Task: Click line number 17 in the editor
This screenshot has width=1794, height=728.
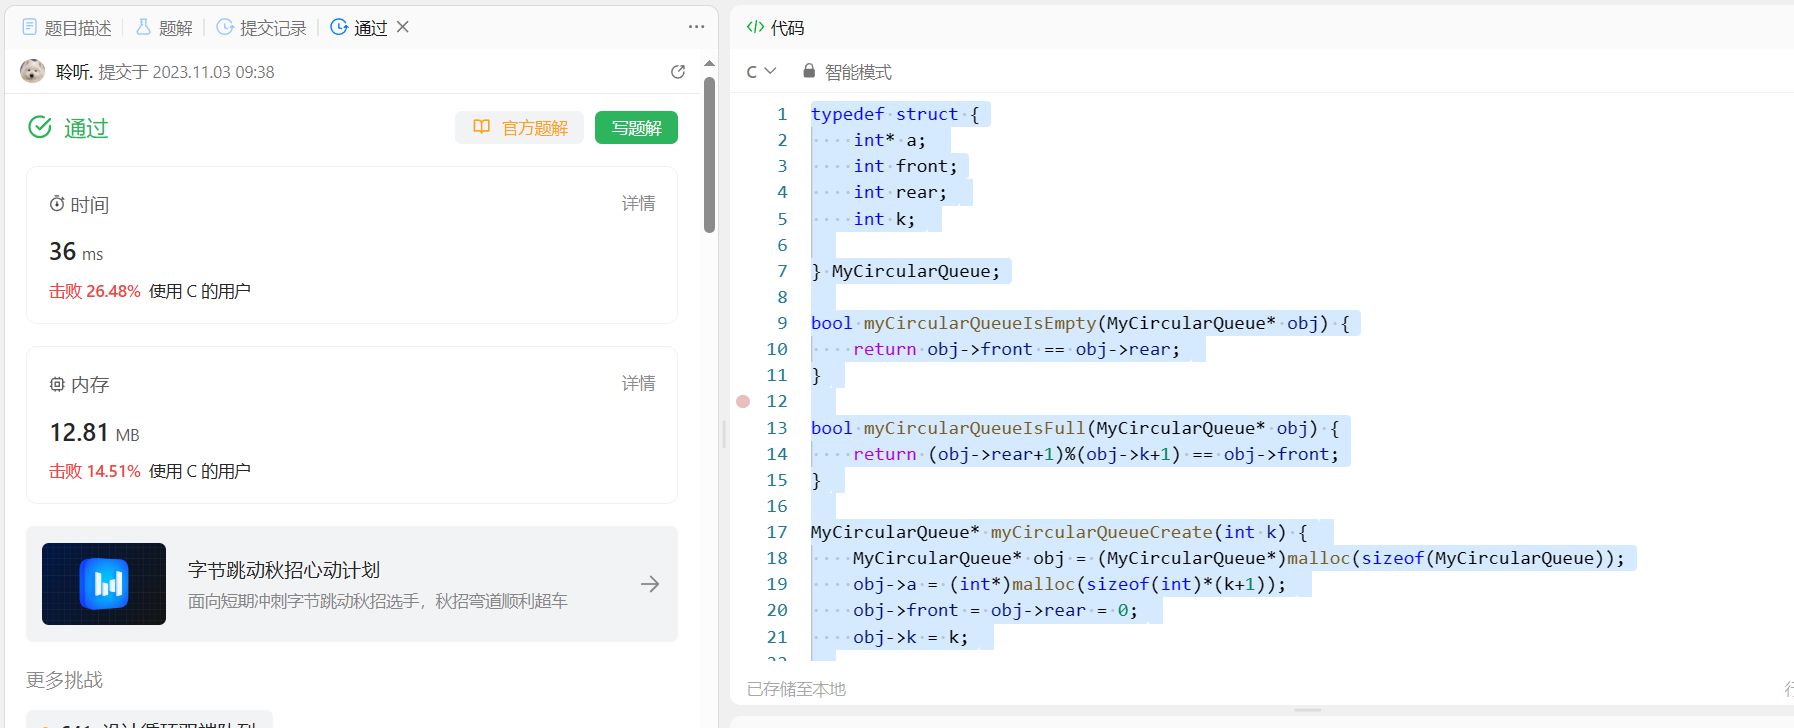Action: coord(777,532)
